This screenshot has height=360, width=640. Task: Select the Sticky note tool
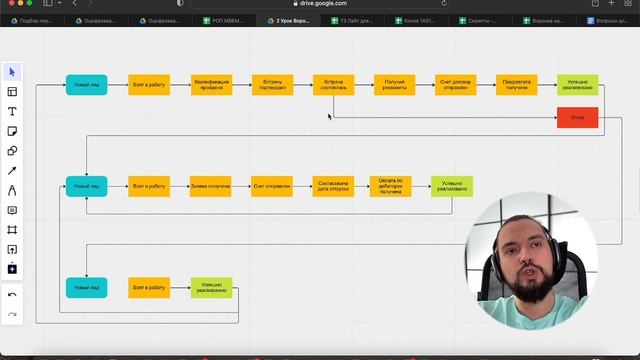[x=12, y=131]
